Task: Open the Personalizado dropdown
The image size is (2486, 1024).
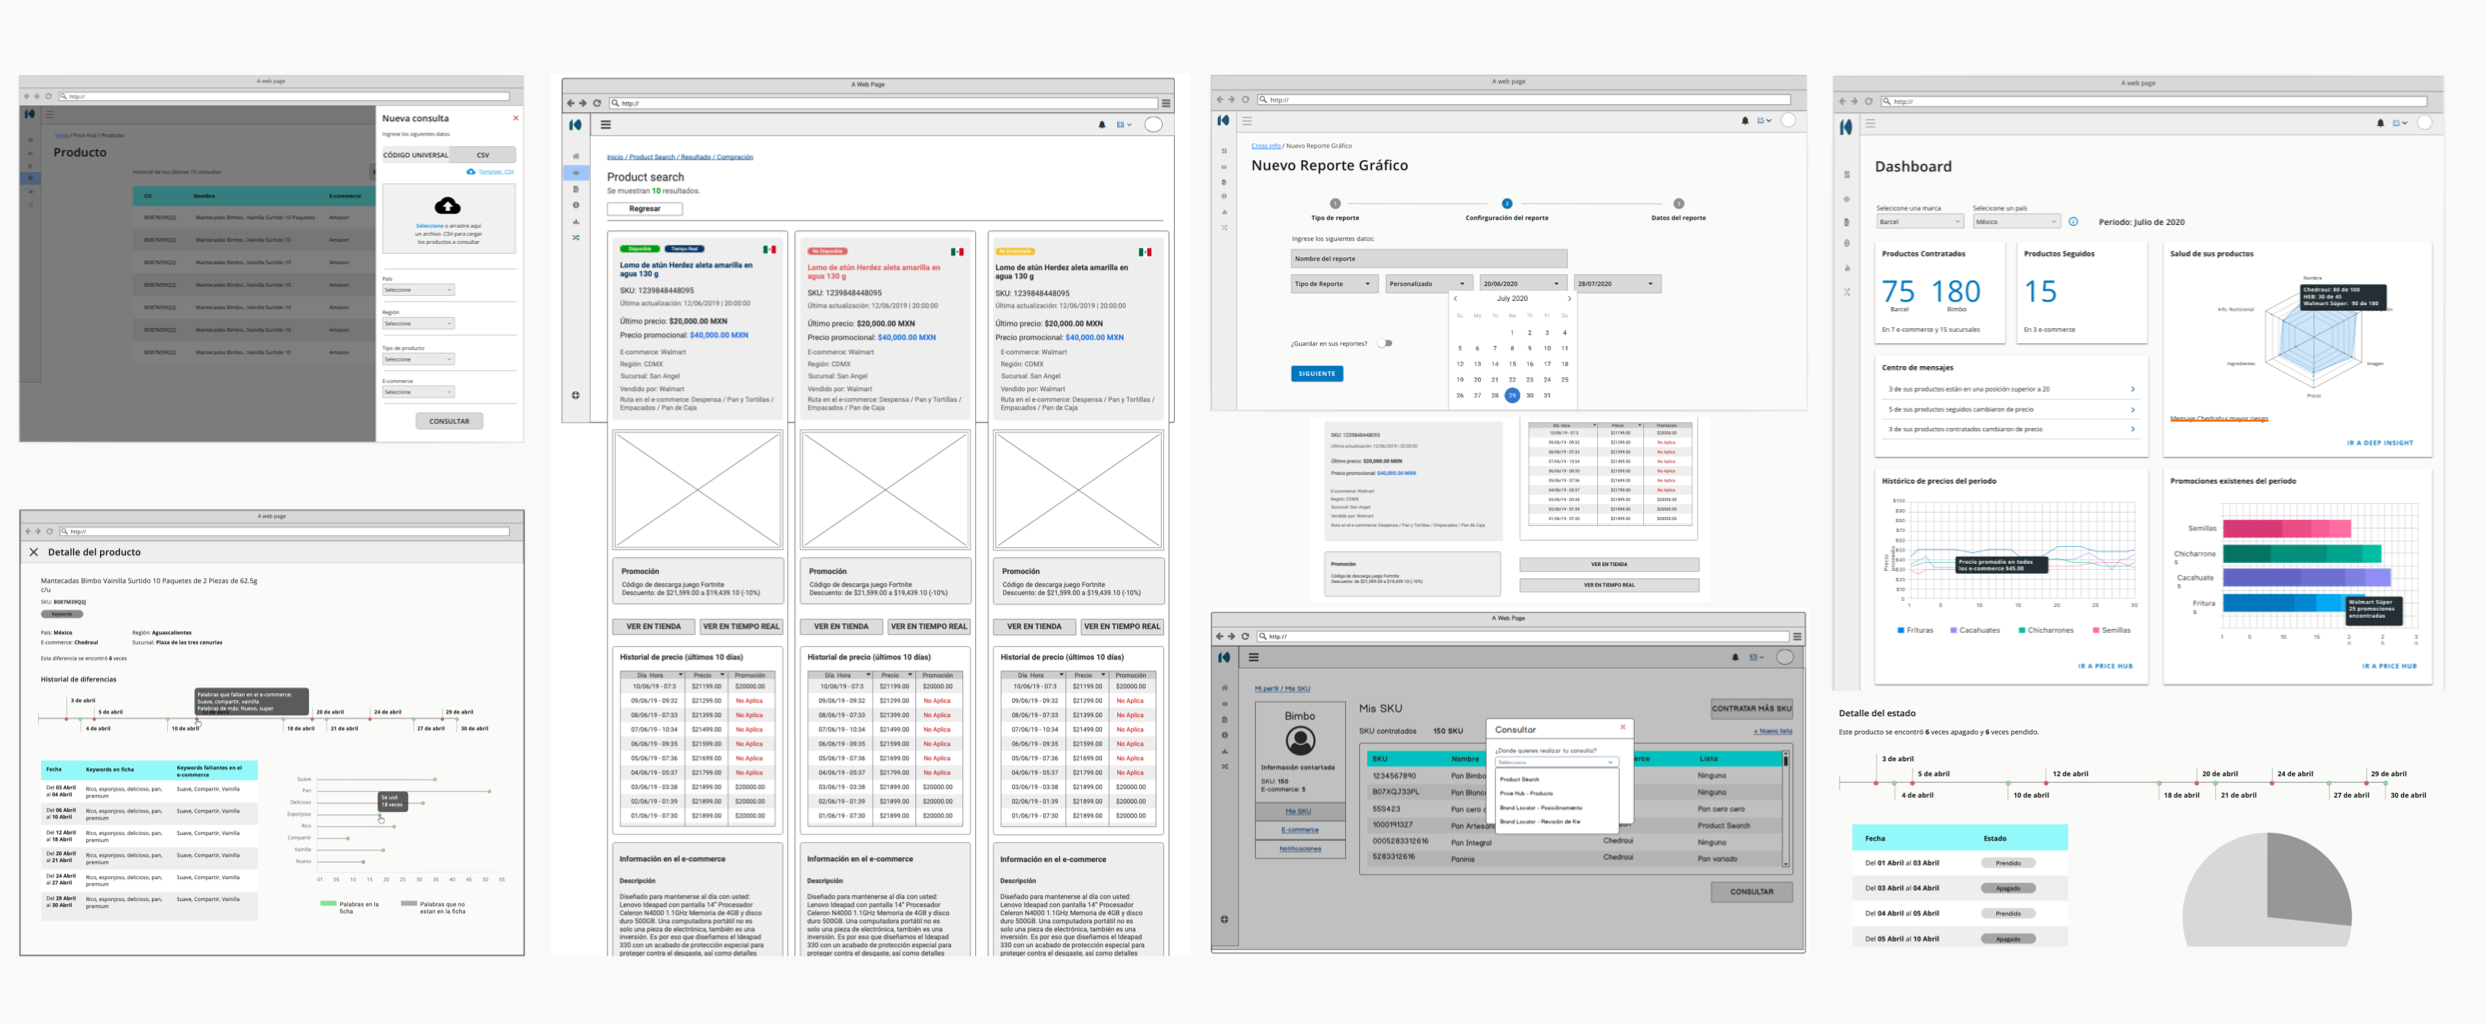Action: [1428, 284]
